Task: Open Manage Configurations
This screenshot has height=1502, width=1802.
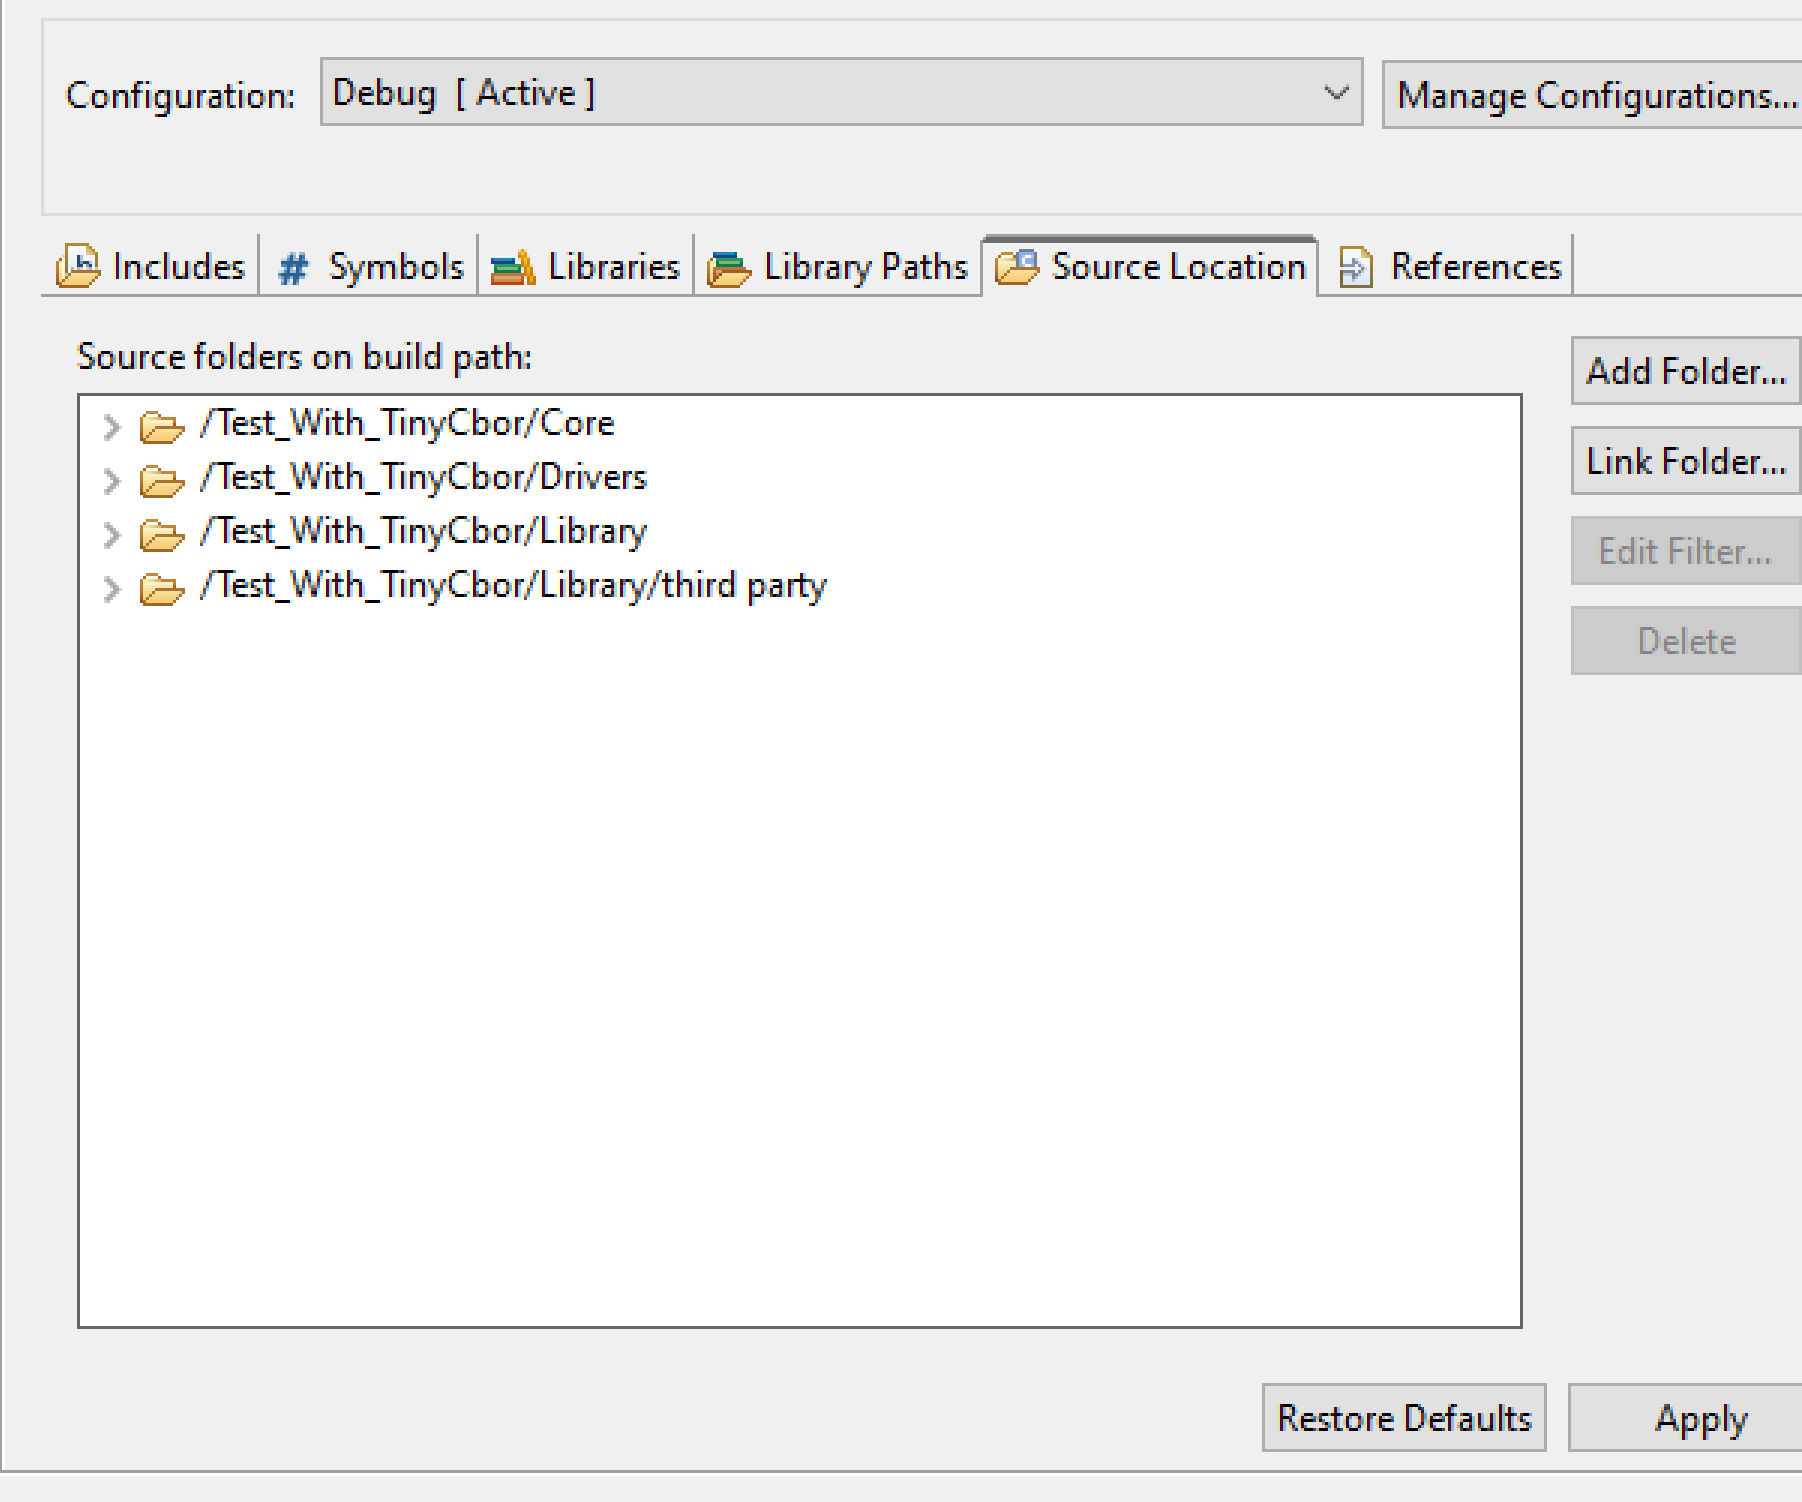Action: (x=1590, y=93)
